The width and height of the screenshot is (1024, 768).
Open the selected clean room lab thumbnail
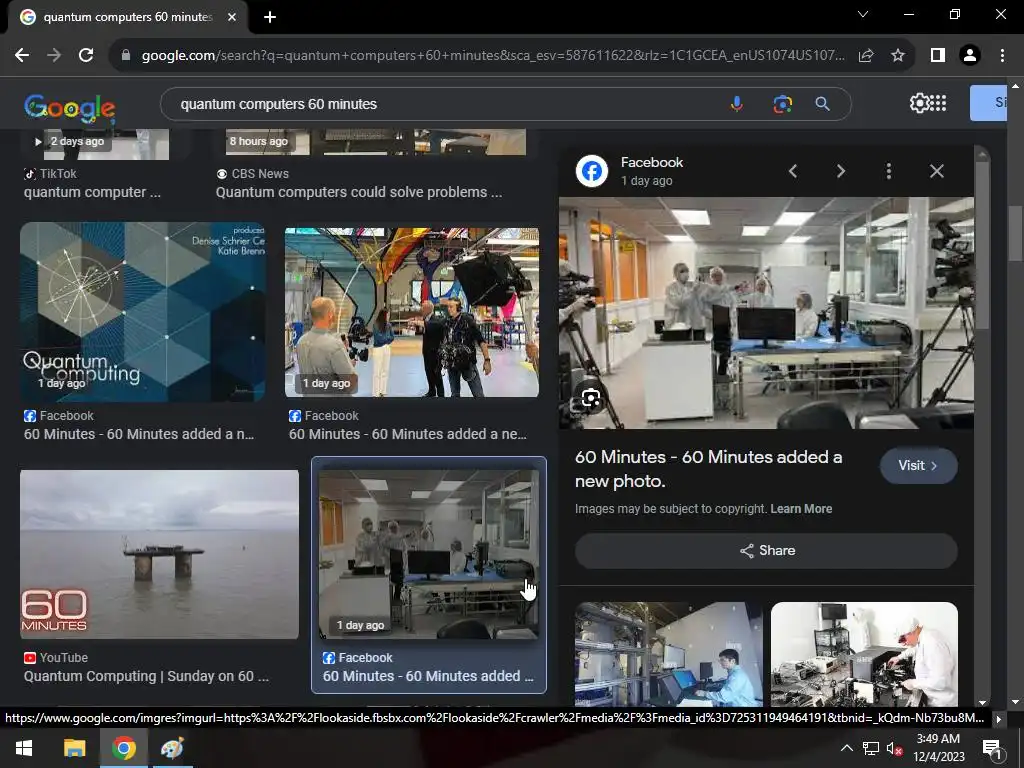pyautogui.click(x=428, y=554)
